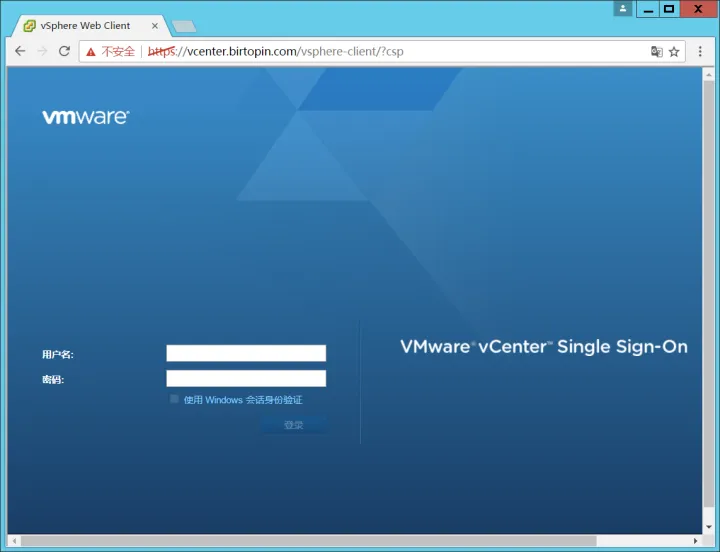Click the 密码: label

[53, 379]
